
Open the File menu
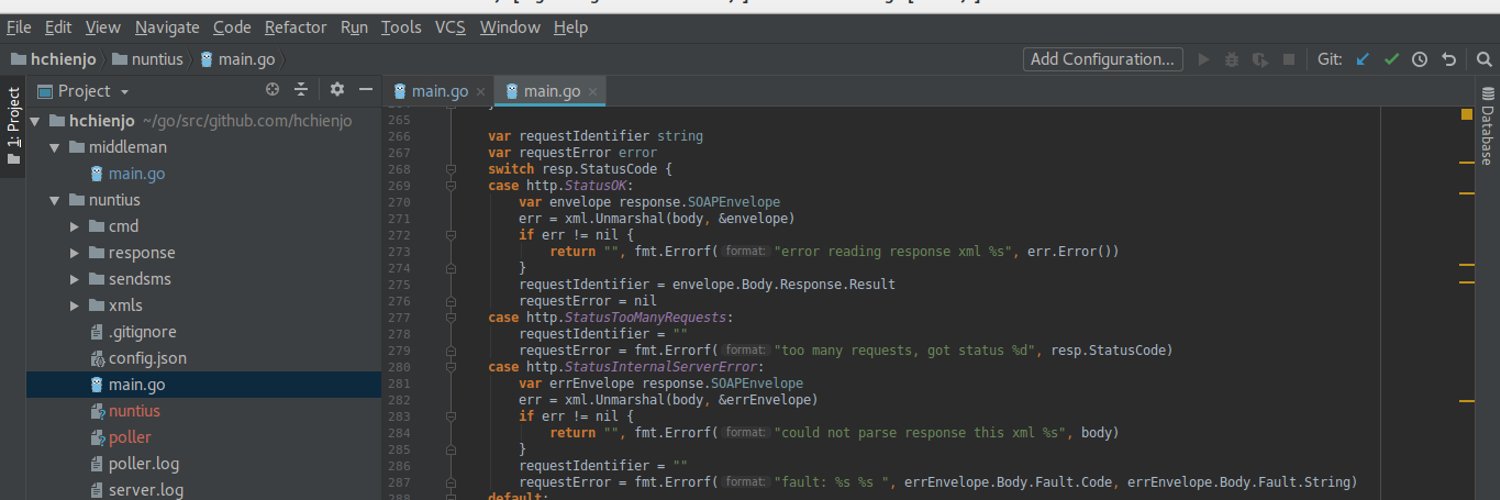coord(18,27)
